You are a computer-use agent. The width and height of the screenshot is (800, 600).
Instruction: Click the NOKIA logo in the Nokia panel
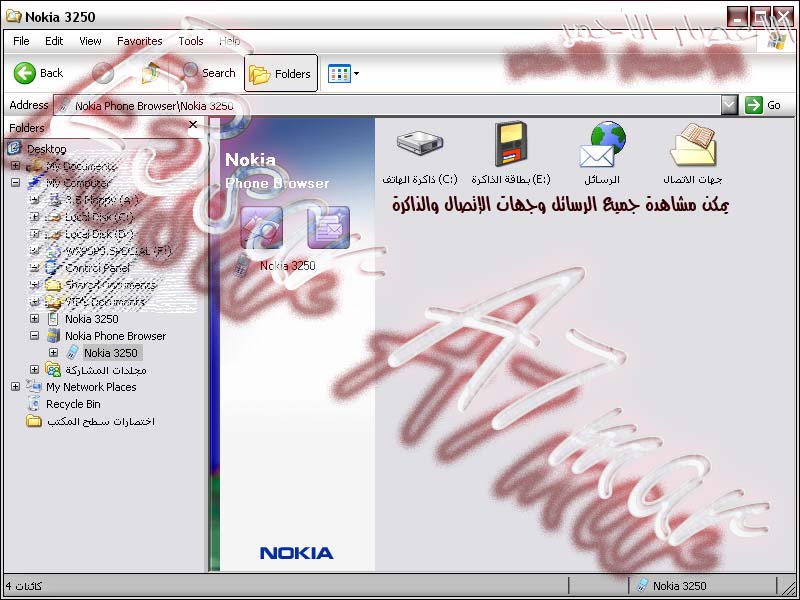click(296, 553)
